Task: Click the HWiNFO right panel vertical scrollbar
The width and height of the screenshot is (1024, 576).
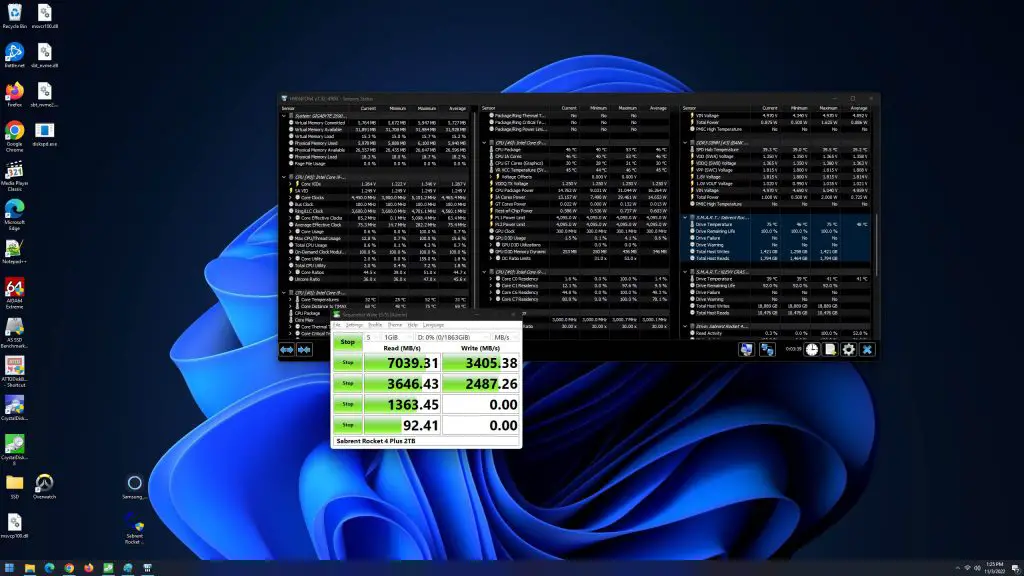Action: click(x=876, y=245)
